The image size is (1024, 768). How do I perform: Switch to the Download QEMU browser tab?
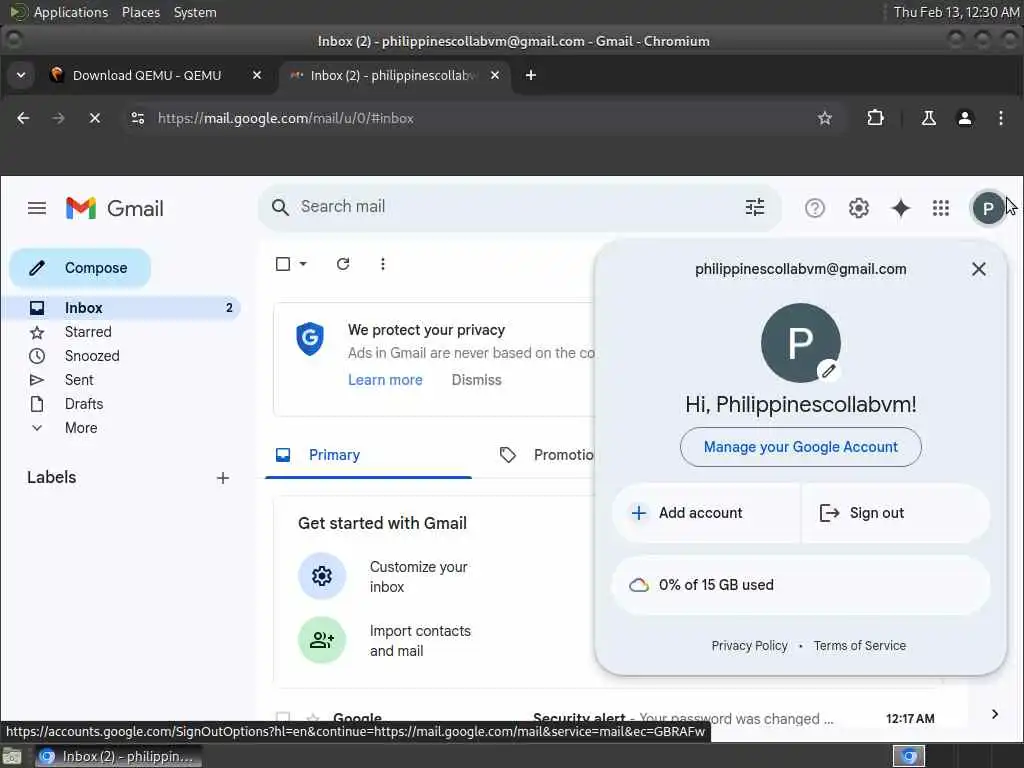coord(157,75)
